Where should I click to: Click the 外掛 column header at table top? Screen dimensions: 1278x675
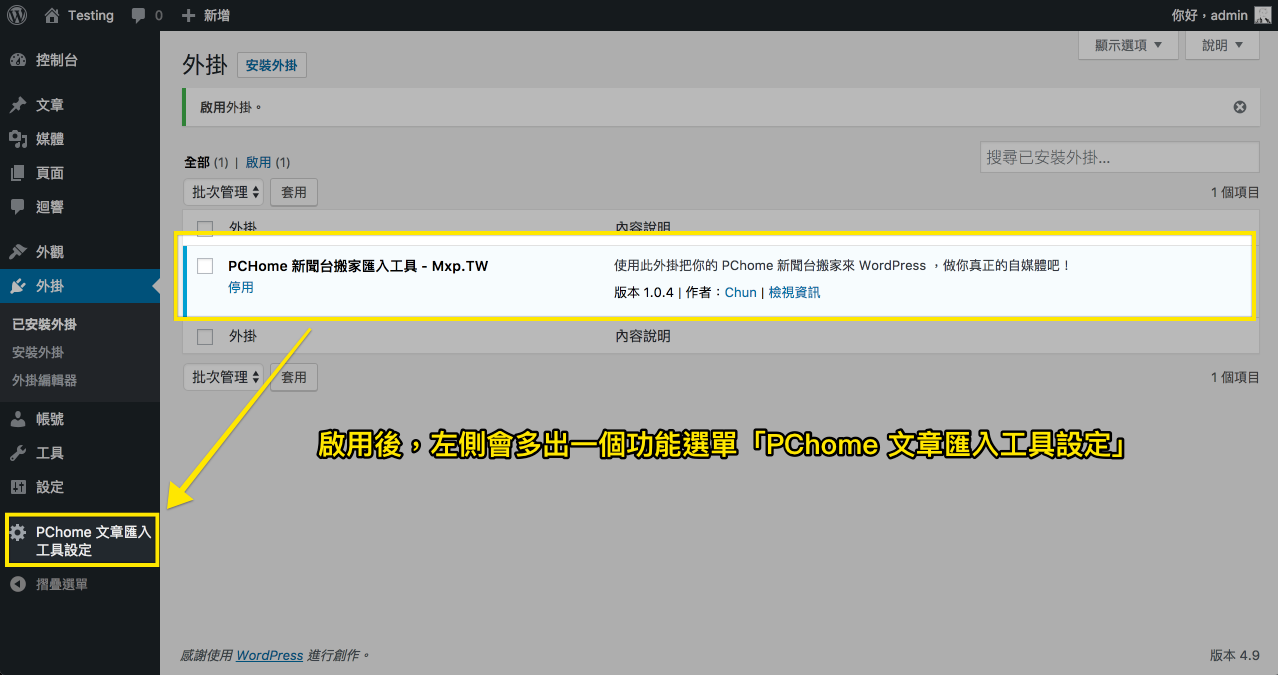pyautogui.click(x=243, y=227)
